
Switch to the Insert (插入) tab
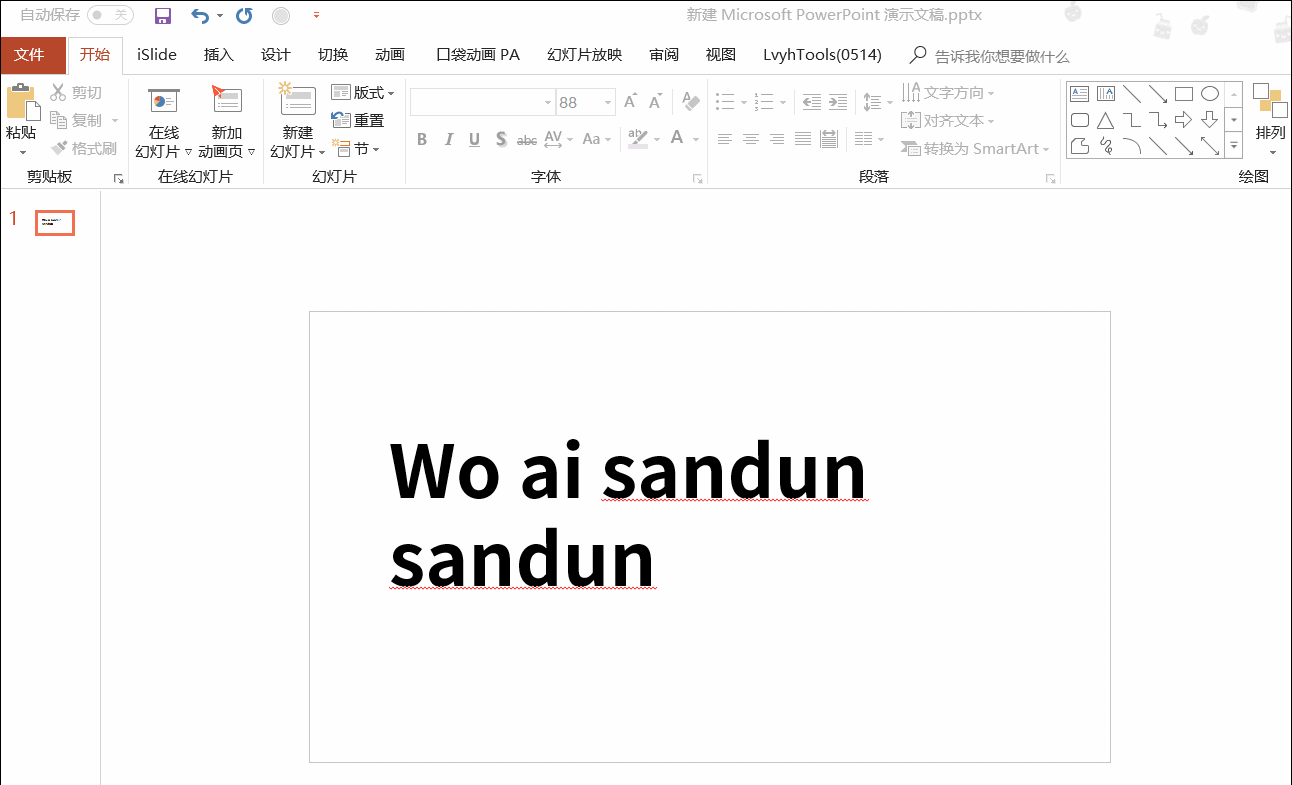(x=218, y=55)
